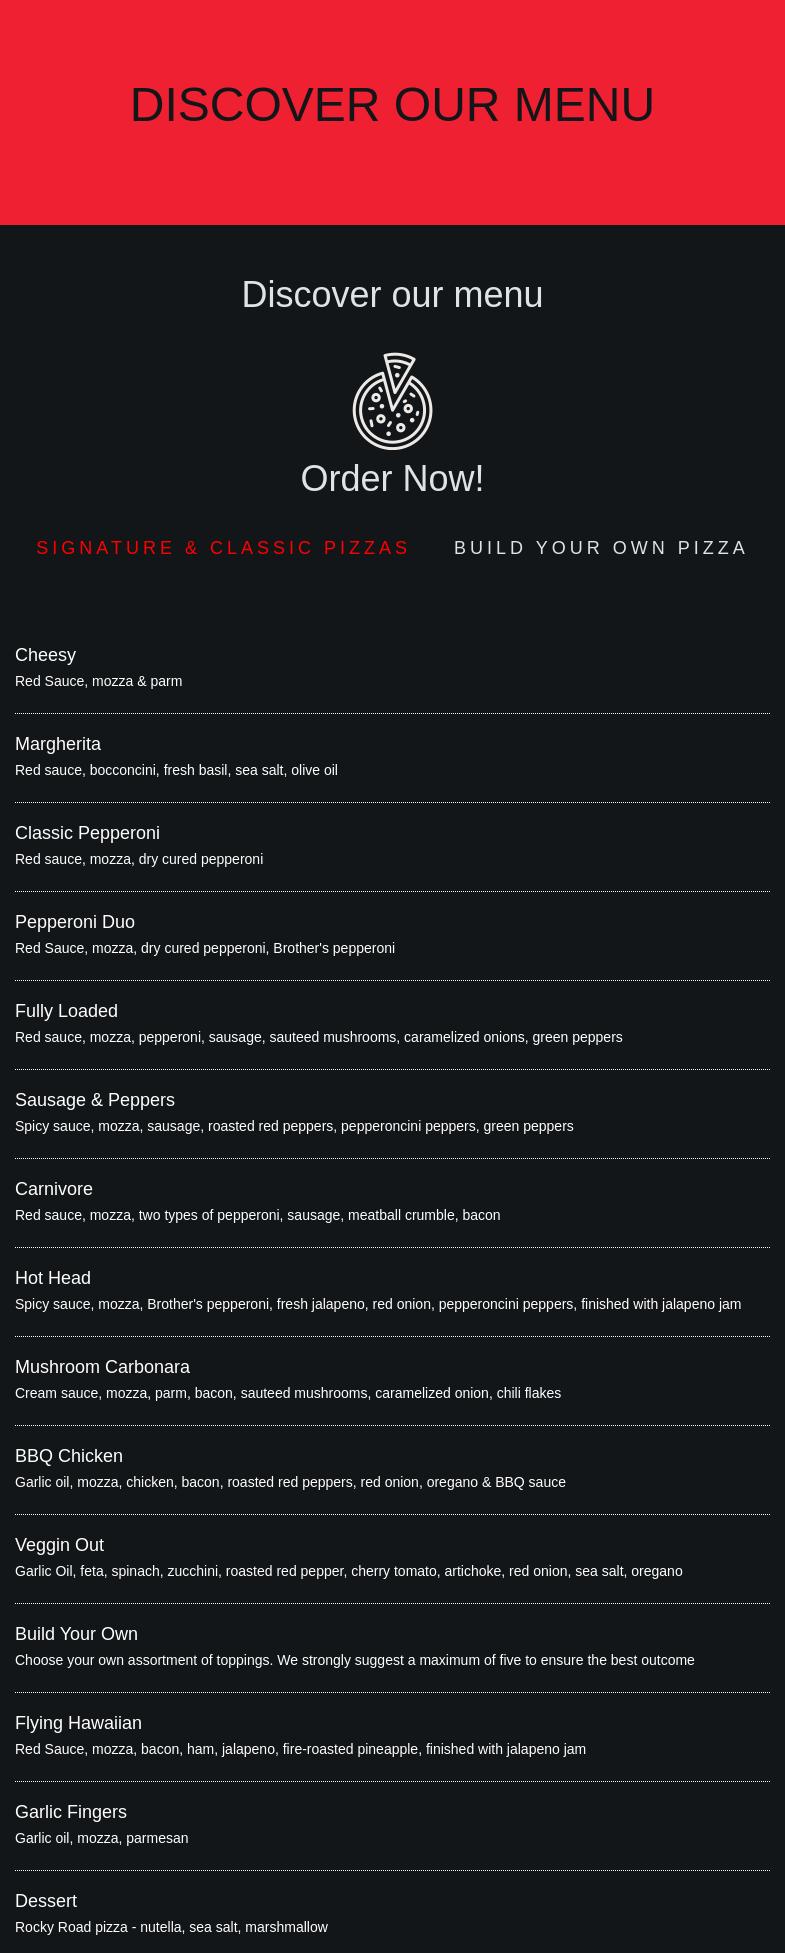
Task: Switch to Build Your Own Pizza tab
Action: [x=600, y=548]
